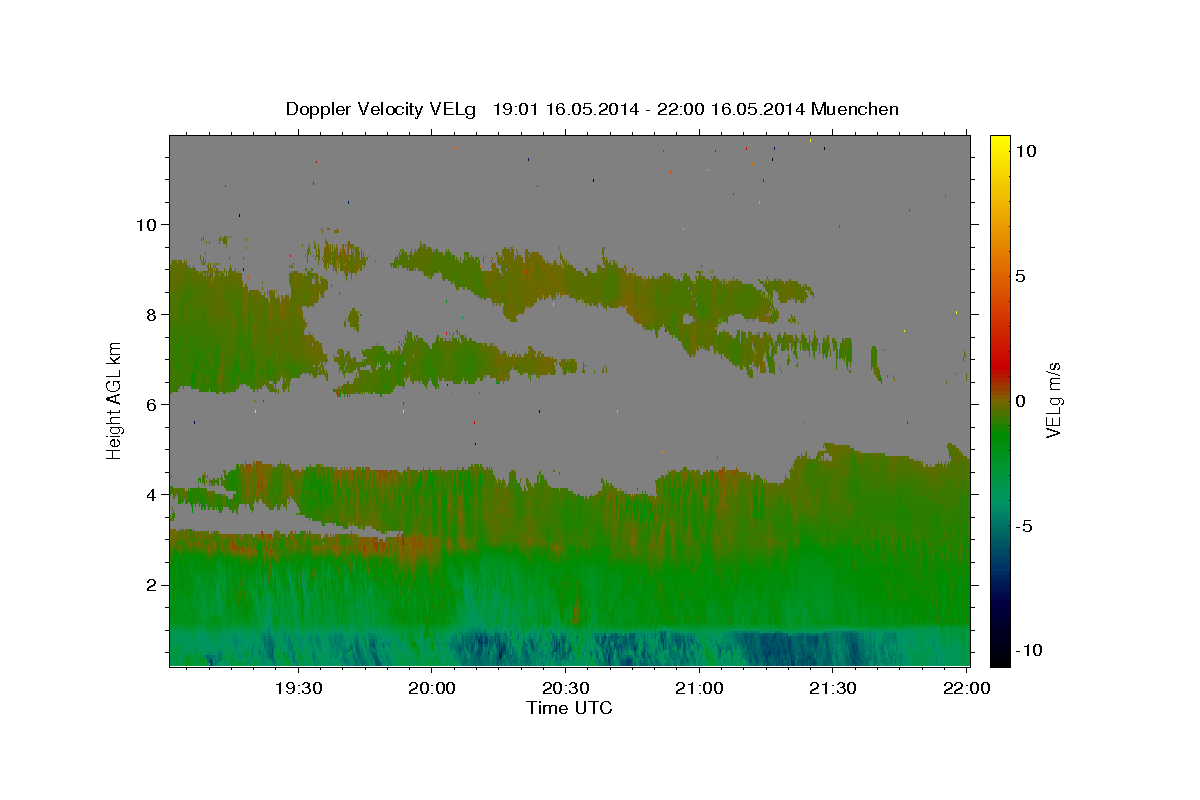Pick the yellow top of the colorbar
This screenshot has height=800, width=1200.
click(x=999, y=145)
